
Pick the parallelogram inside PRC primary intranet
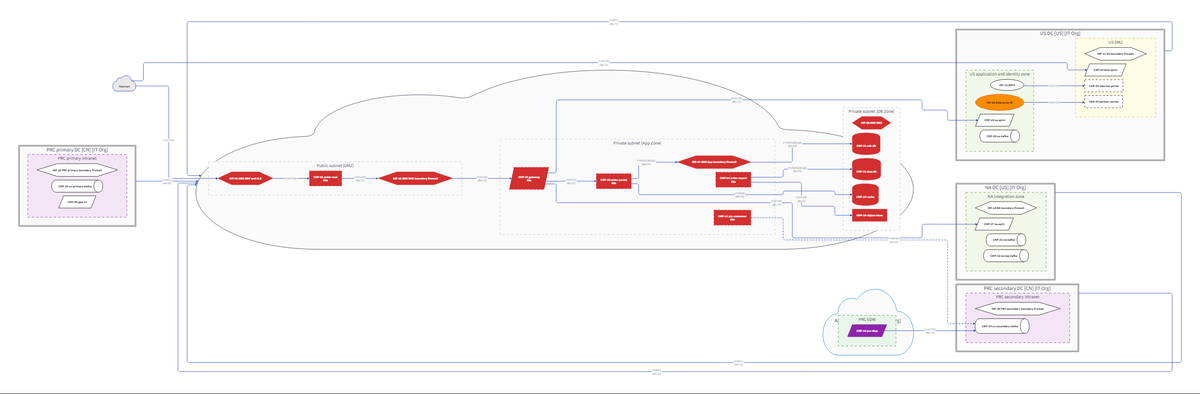click(x=76, y=201)
